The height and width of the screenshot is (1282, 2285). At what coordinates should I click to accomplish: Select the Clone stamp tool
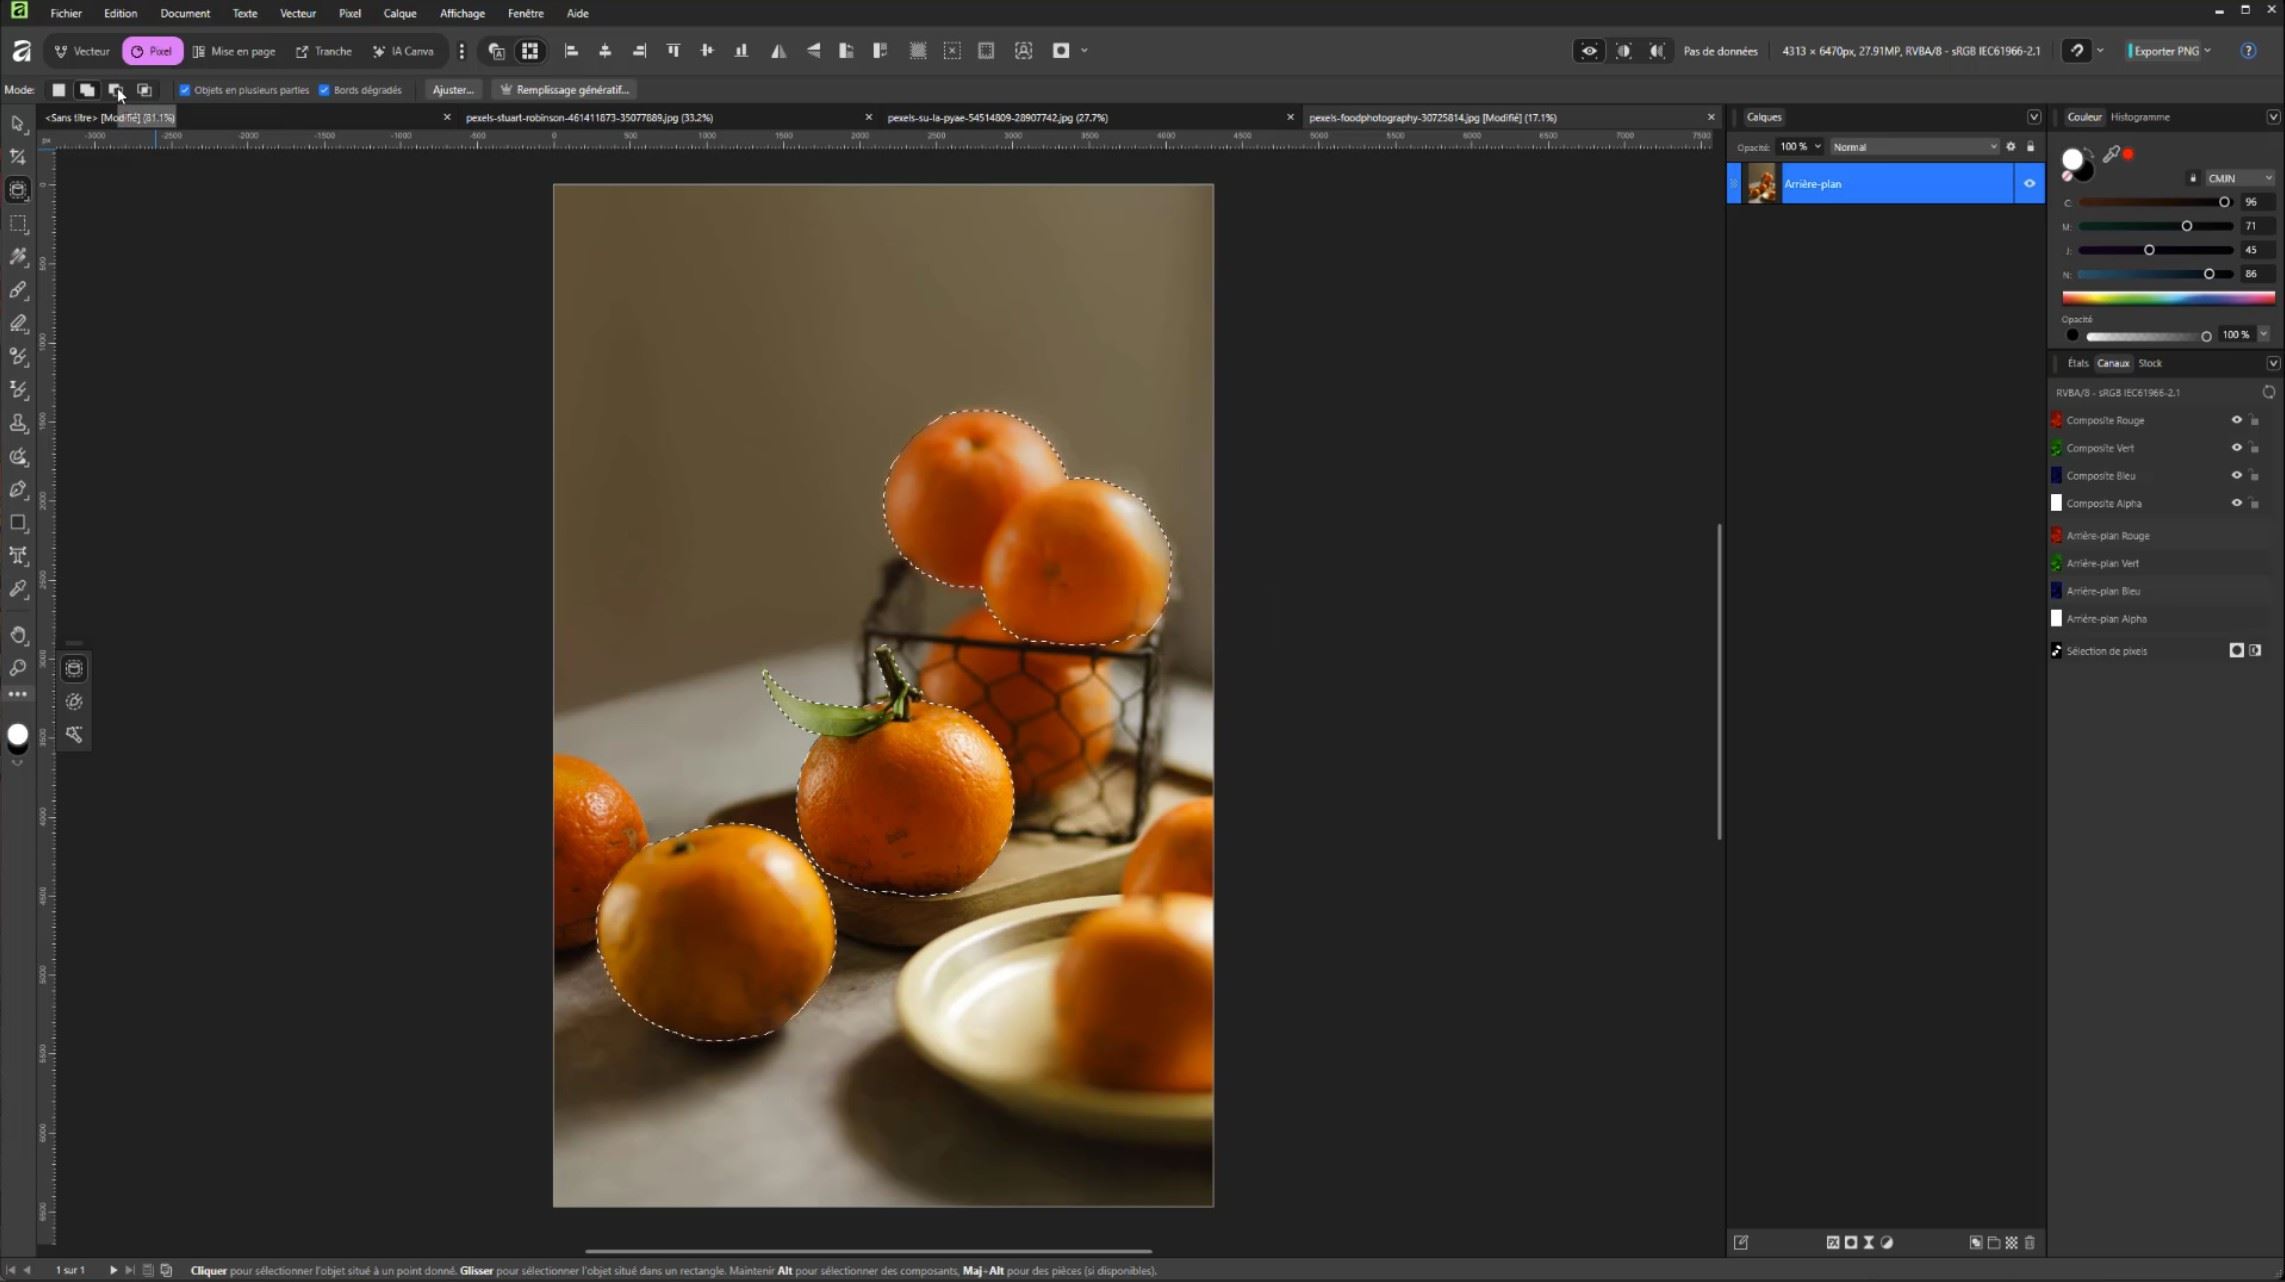[x=18, y=424]
